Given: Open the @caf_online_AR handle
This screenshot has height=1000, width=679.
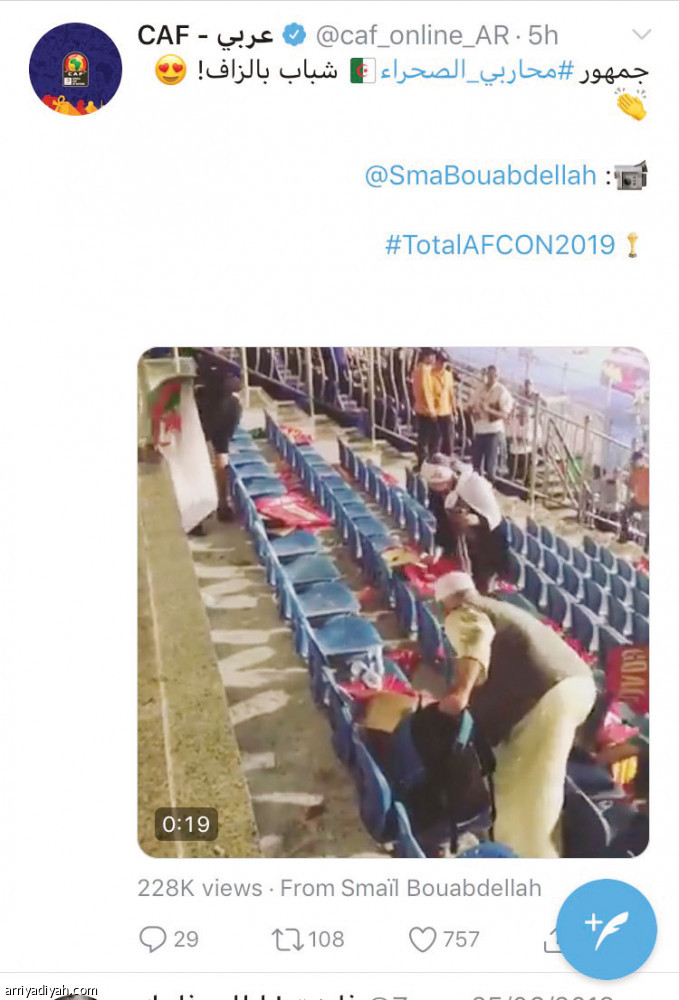Looking at the screenshot, I should [x=413, y=36].
